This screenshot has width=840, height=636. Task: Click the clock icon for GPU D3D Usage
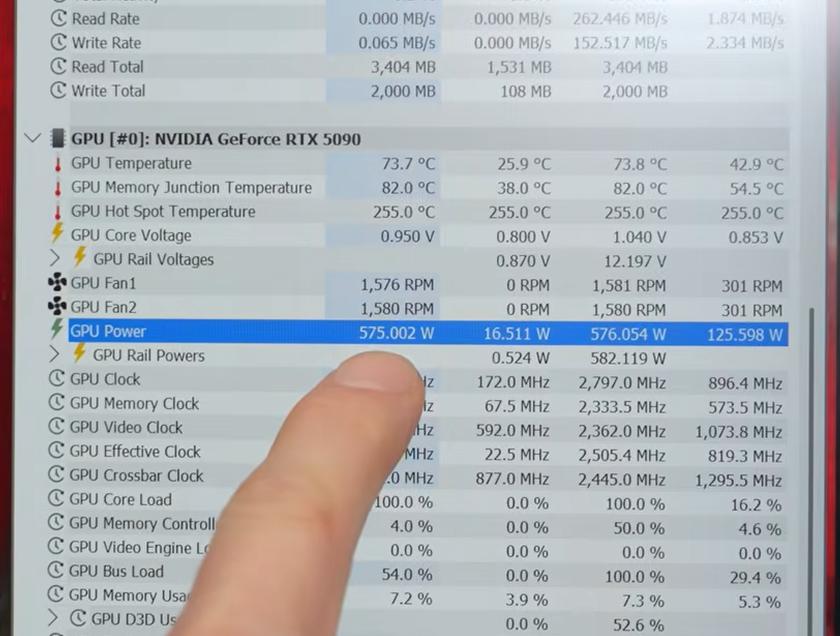(x=78, y=618)
